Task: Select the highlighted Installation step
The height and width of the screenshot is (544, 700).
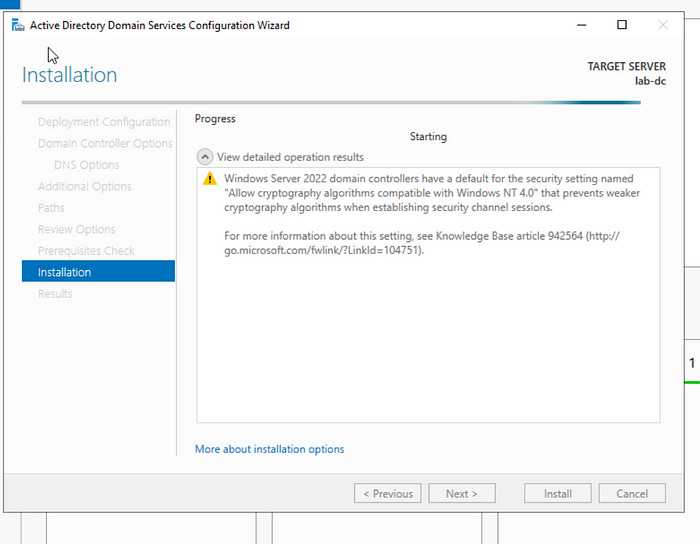Action: (98, 271)
